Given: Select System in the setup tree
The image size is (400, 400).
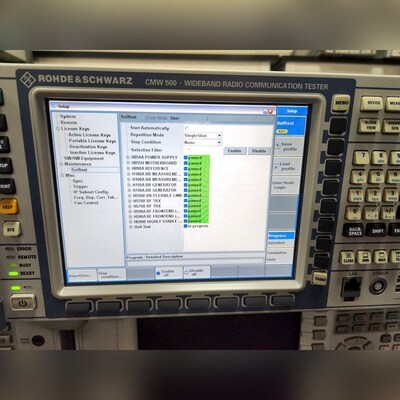Looking at the screenshot, I should tap(68, 116).
